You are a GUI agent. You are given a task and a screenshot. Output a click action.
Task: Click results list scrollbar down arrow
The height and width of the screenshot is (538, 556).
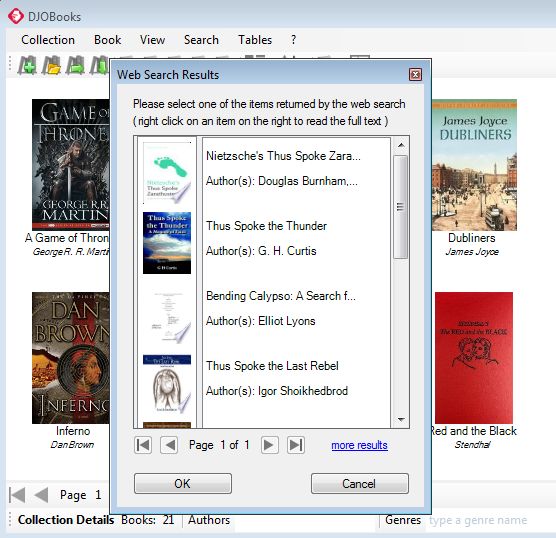point(401,420)
